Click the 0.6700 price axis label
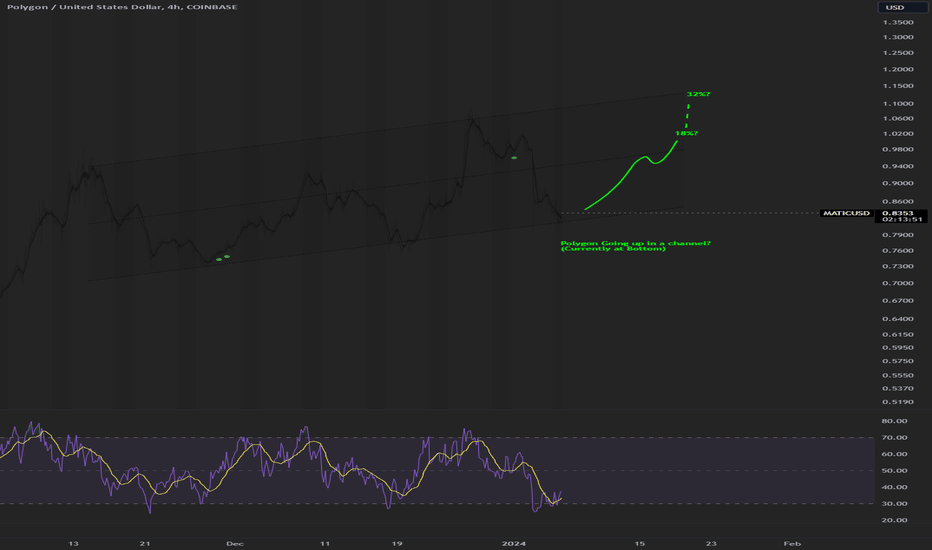Viewport: 932px width, 550px height. click(898, 301)
